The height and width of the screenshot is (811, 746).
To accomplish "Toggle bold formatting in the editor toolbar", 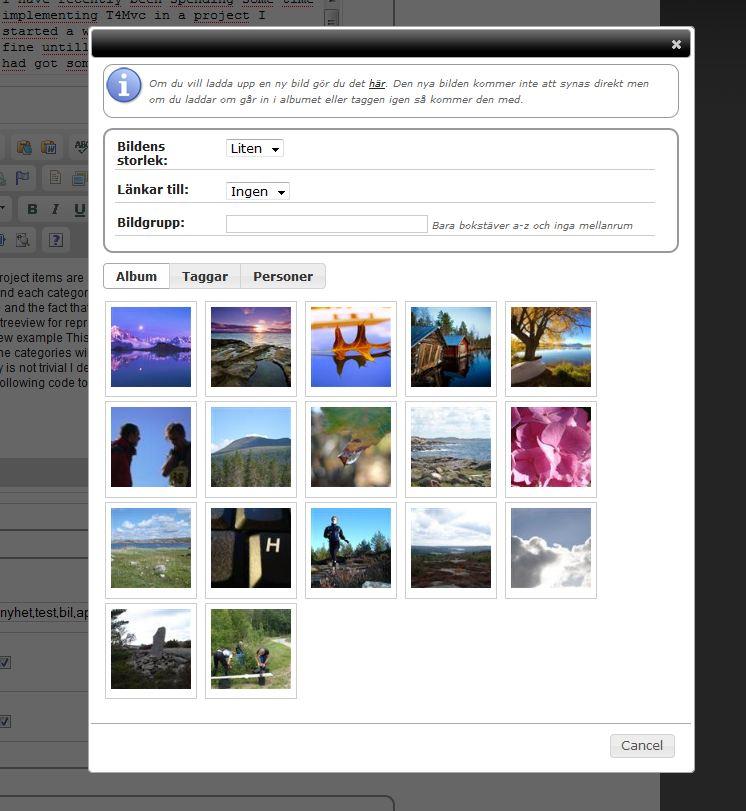I will [32, 209].
